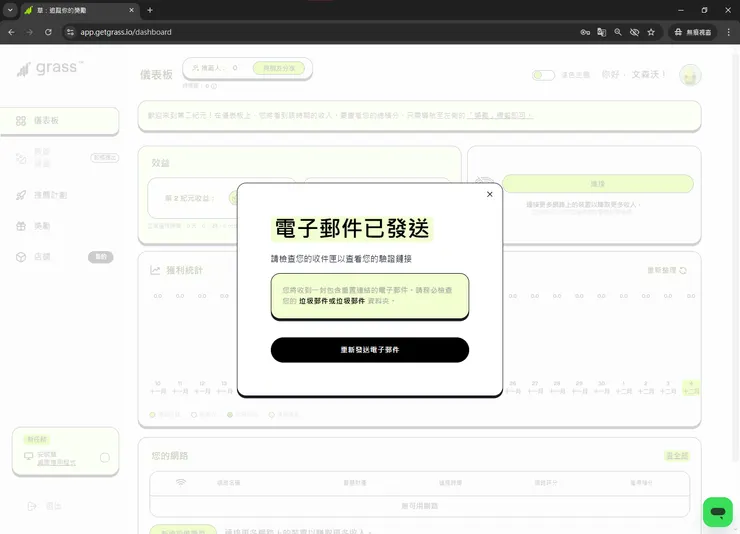This screenshot has width=740, height=534.
Task: Open the Chrome three-dot menu
Action: (x=728, y=32)
